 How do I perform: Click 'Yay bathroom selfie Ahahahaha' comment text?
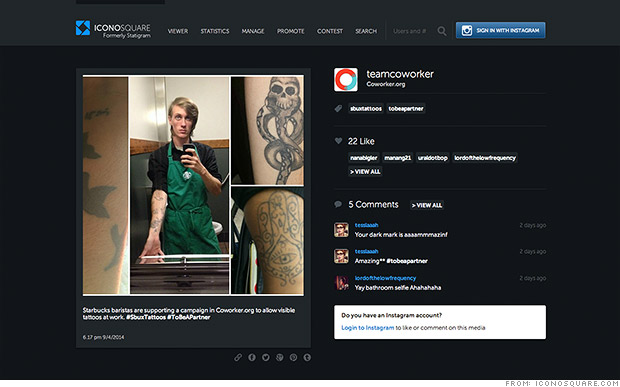click(x=398, y=287)
